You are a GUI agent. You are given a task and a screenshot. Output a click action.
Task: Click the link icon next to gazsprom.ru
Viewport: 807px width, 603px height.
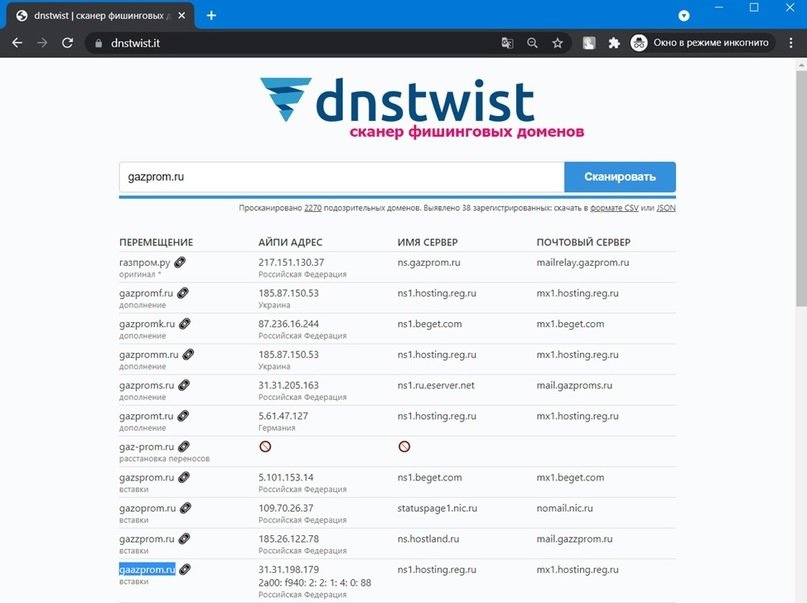point(184,477)
